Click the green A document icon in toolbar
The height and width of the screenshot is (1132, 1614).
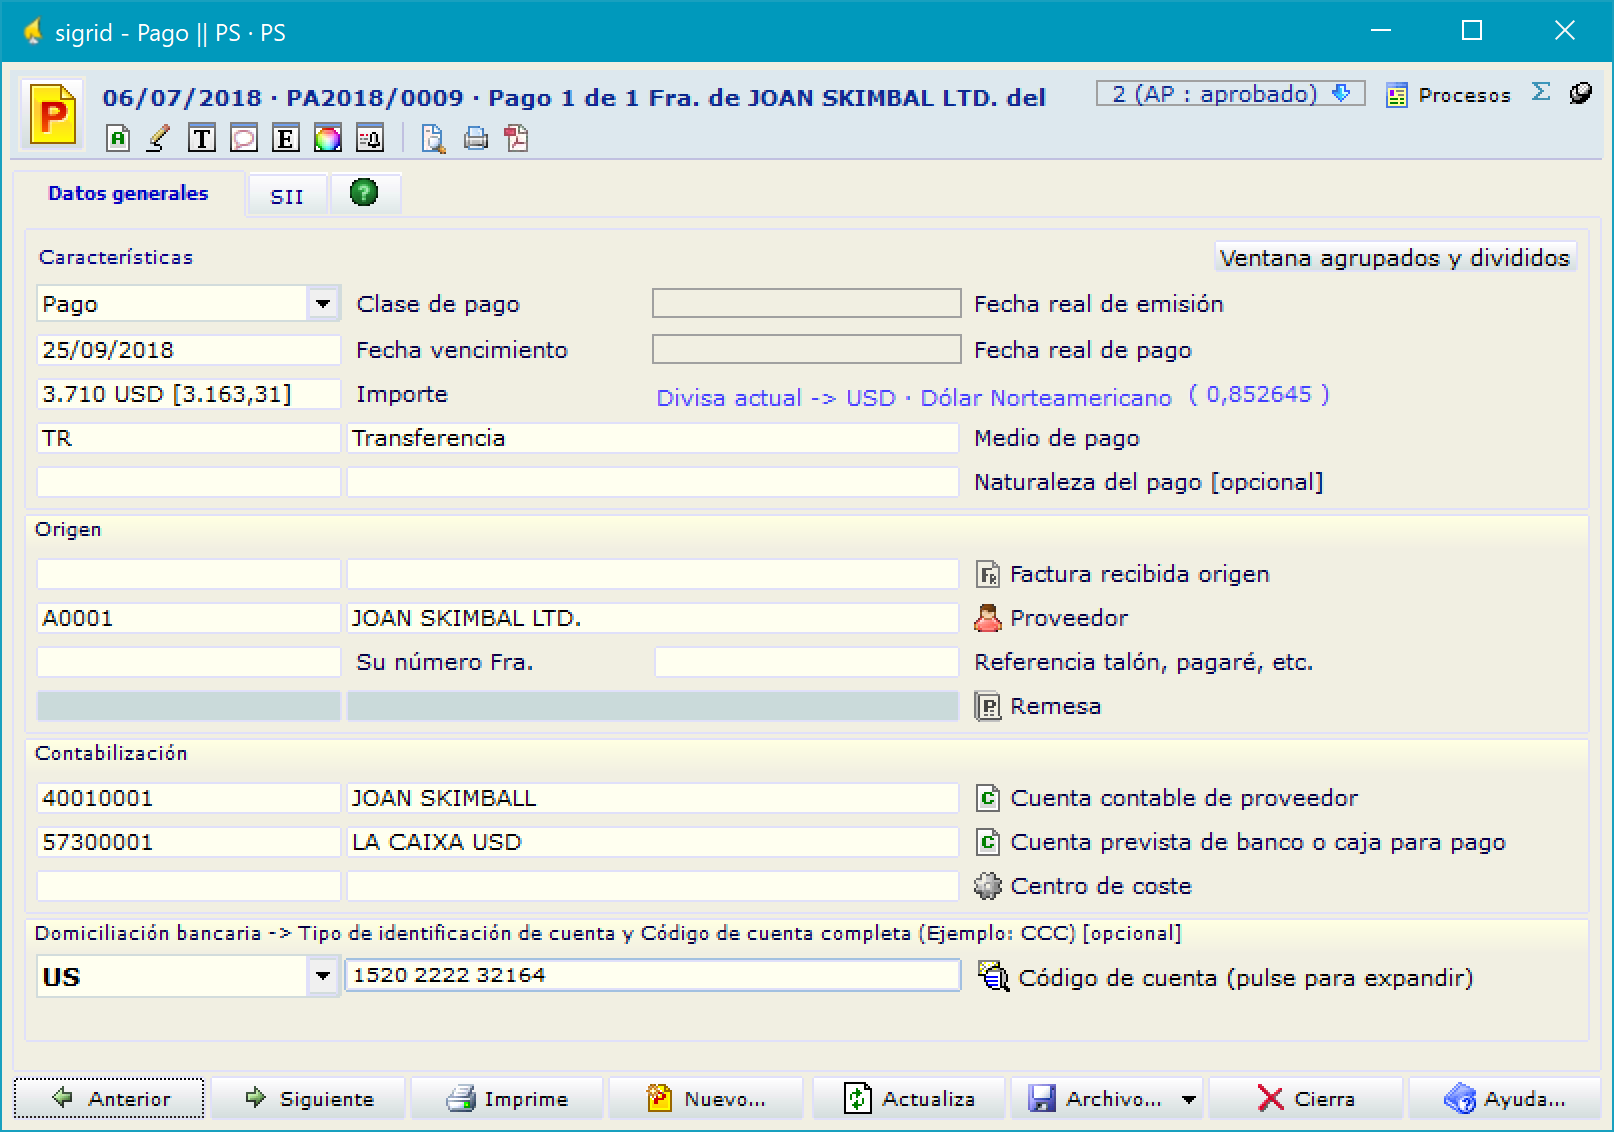tap(118, 138)
